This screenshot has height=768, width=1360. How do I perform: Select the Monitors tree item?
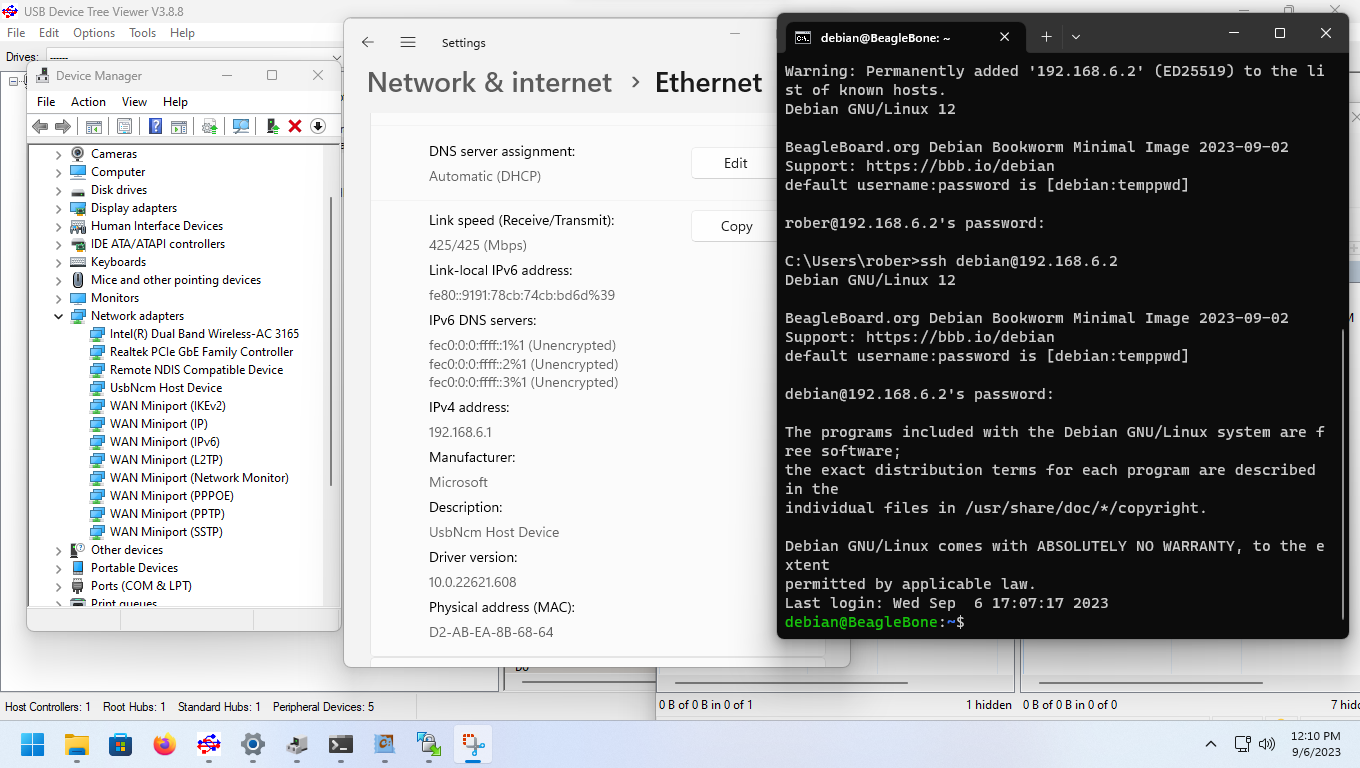click(115, 298)
